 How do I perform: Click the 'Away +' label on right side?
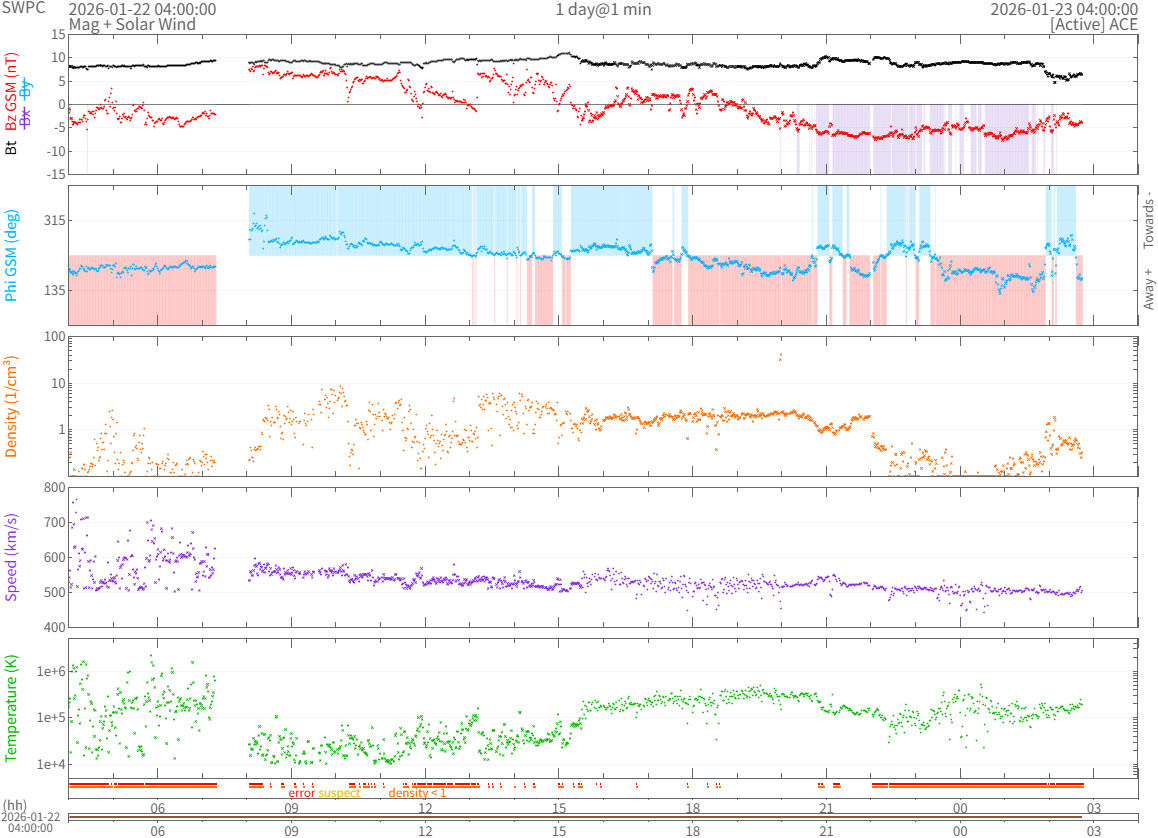point(1148,288)
